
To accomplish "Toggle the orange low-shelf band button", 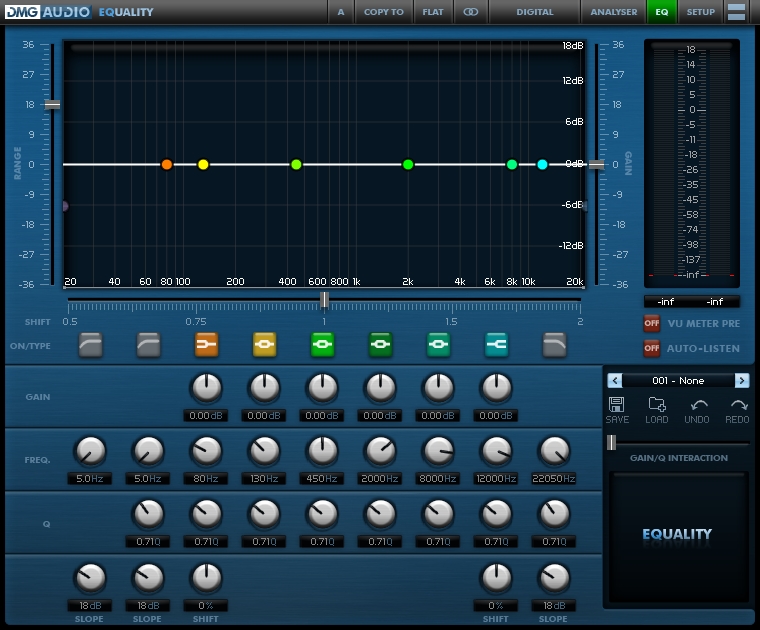I will tap(206, 345).
